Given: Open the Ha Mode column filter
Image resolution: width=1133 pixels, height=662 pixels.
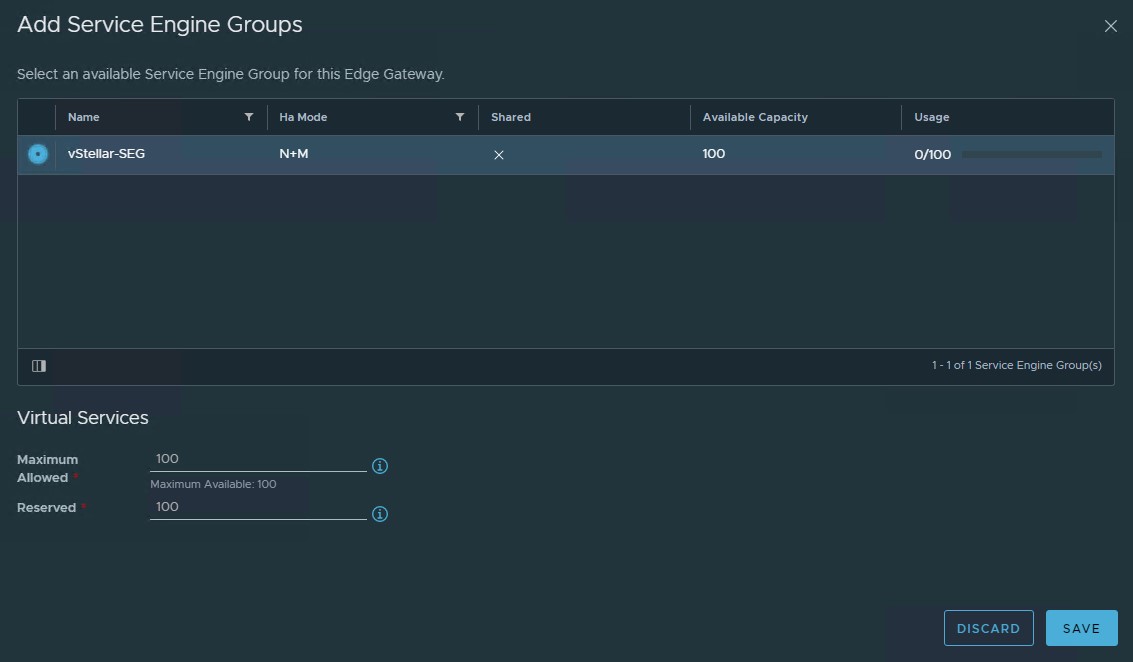Looking at the screenshot, I should (460, 117).
